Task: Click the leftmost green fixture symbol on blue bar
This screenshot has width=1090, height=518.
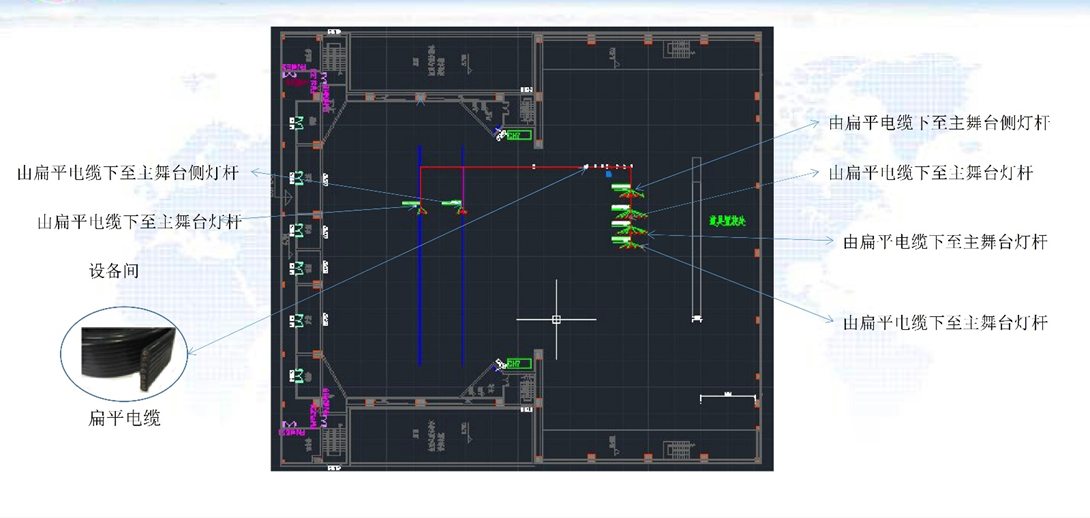Action: point(412,204)
